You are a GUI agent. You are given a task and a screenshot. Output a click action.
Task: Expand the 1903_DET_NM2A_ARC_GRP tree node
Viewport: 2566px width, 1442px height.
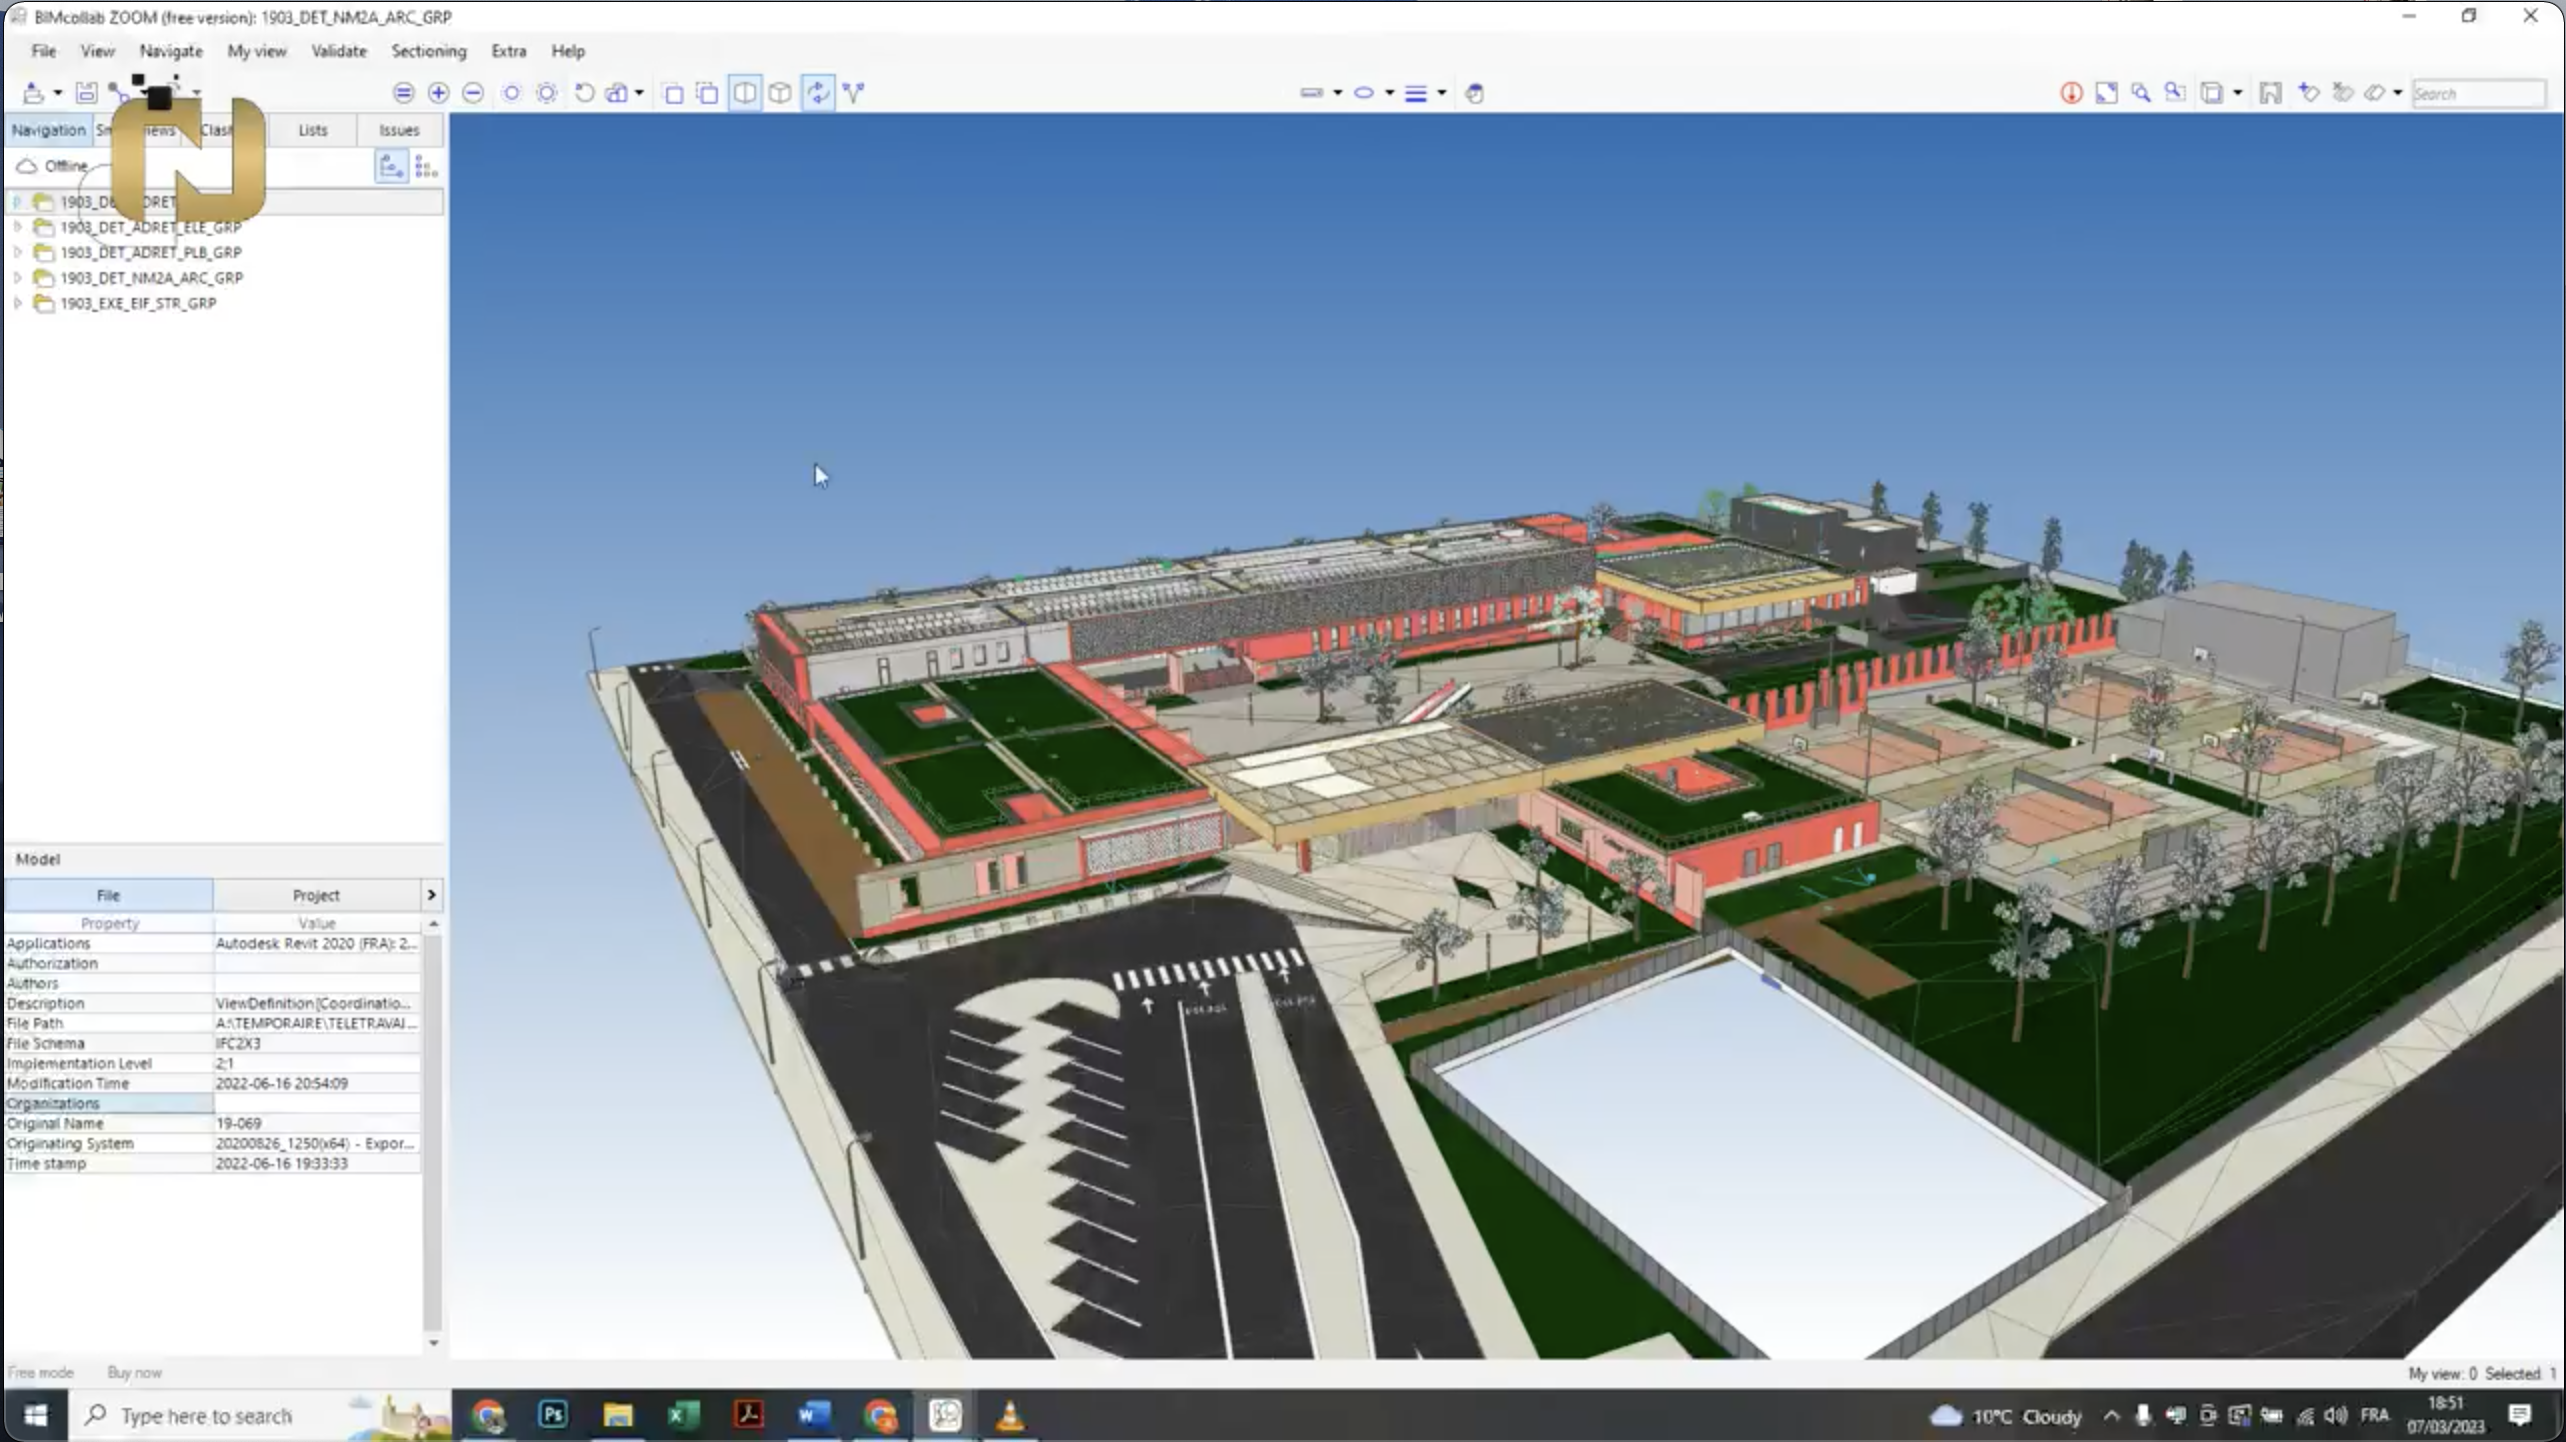[18, 278]
